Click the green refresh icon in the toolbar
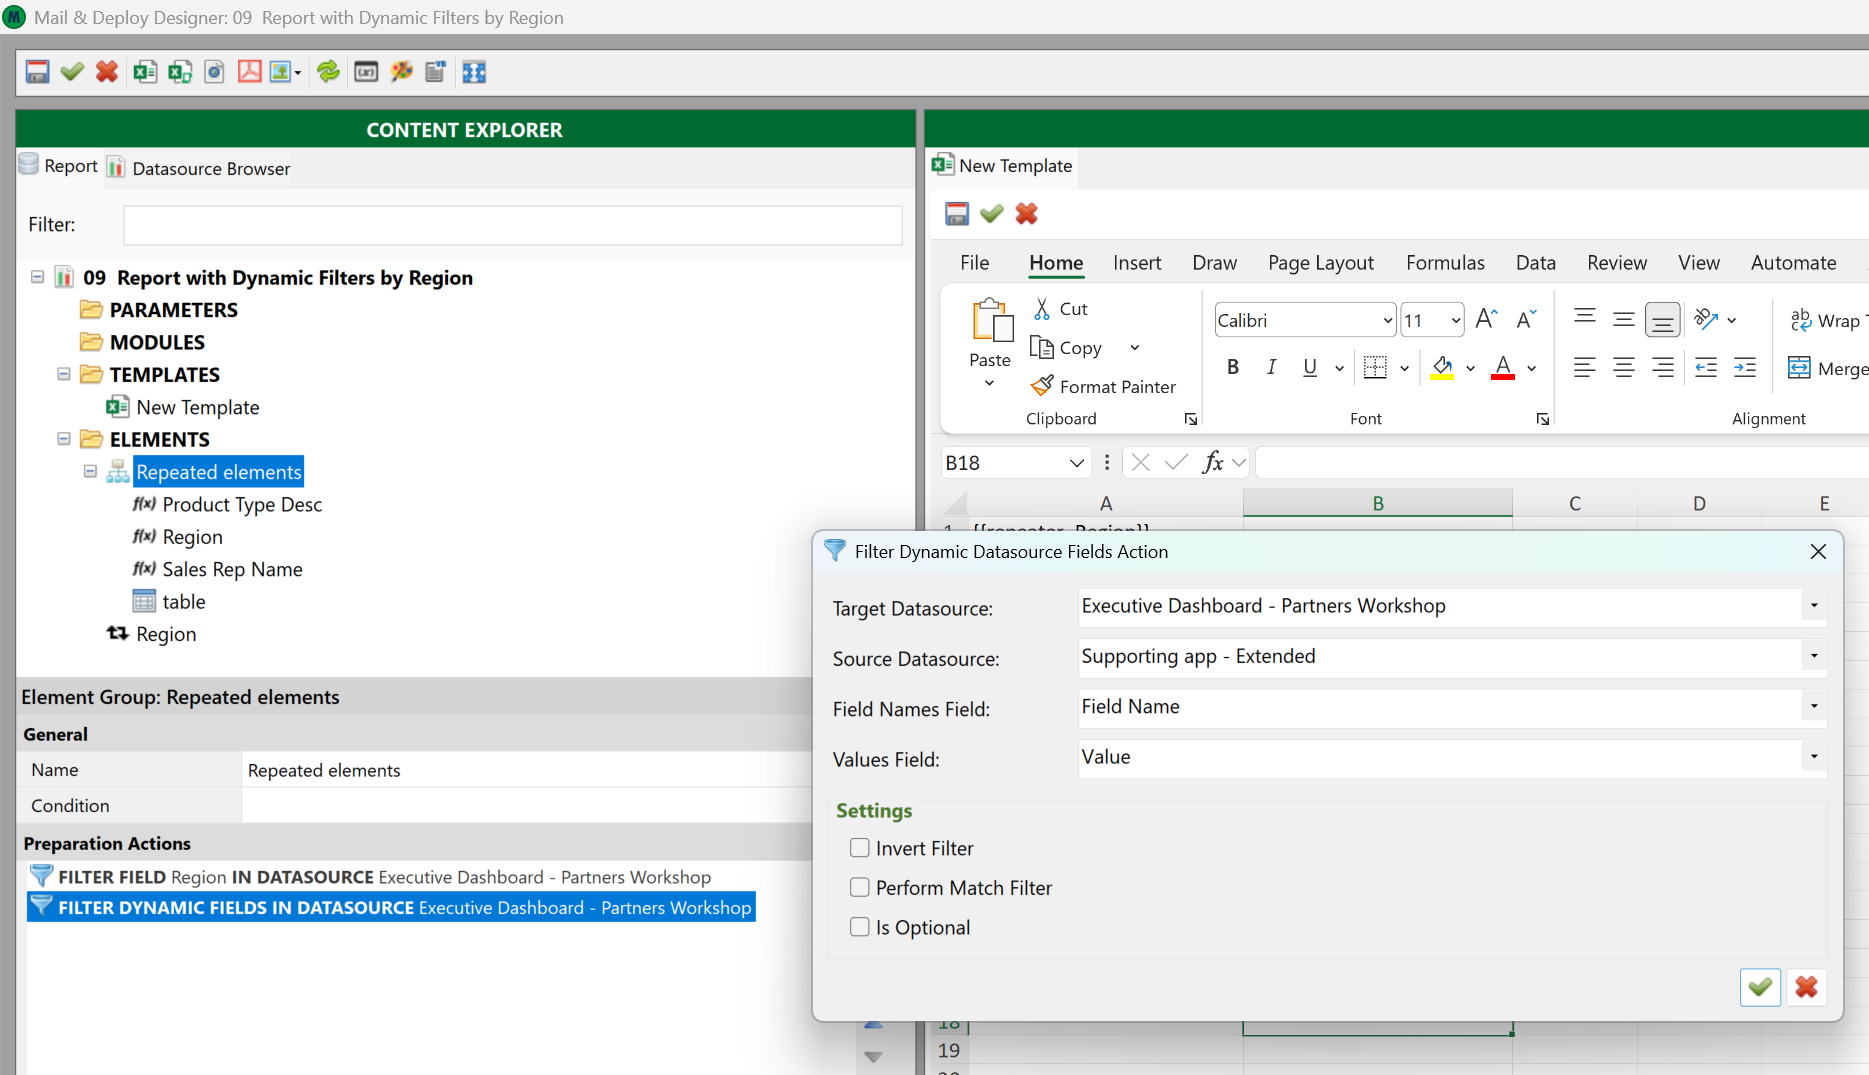1869x1075 pixels. [x=328, y=72]
